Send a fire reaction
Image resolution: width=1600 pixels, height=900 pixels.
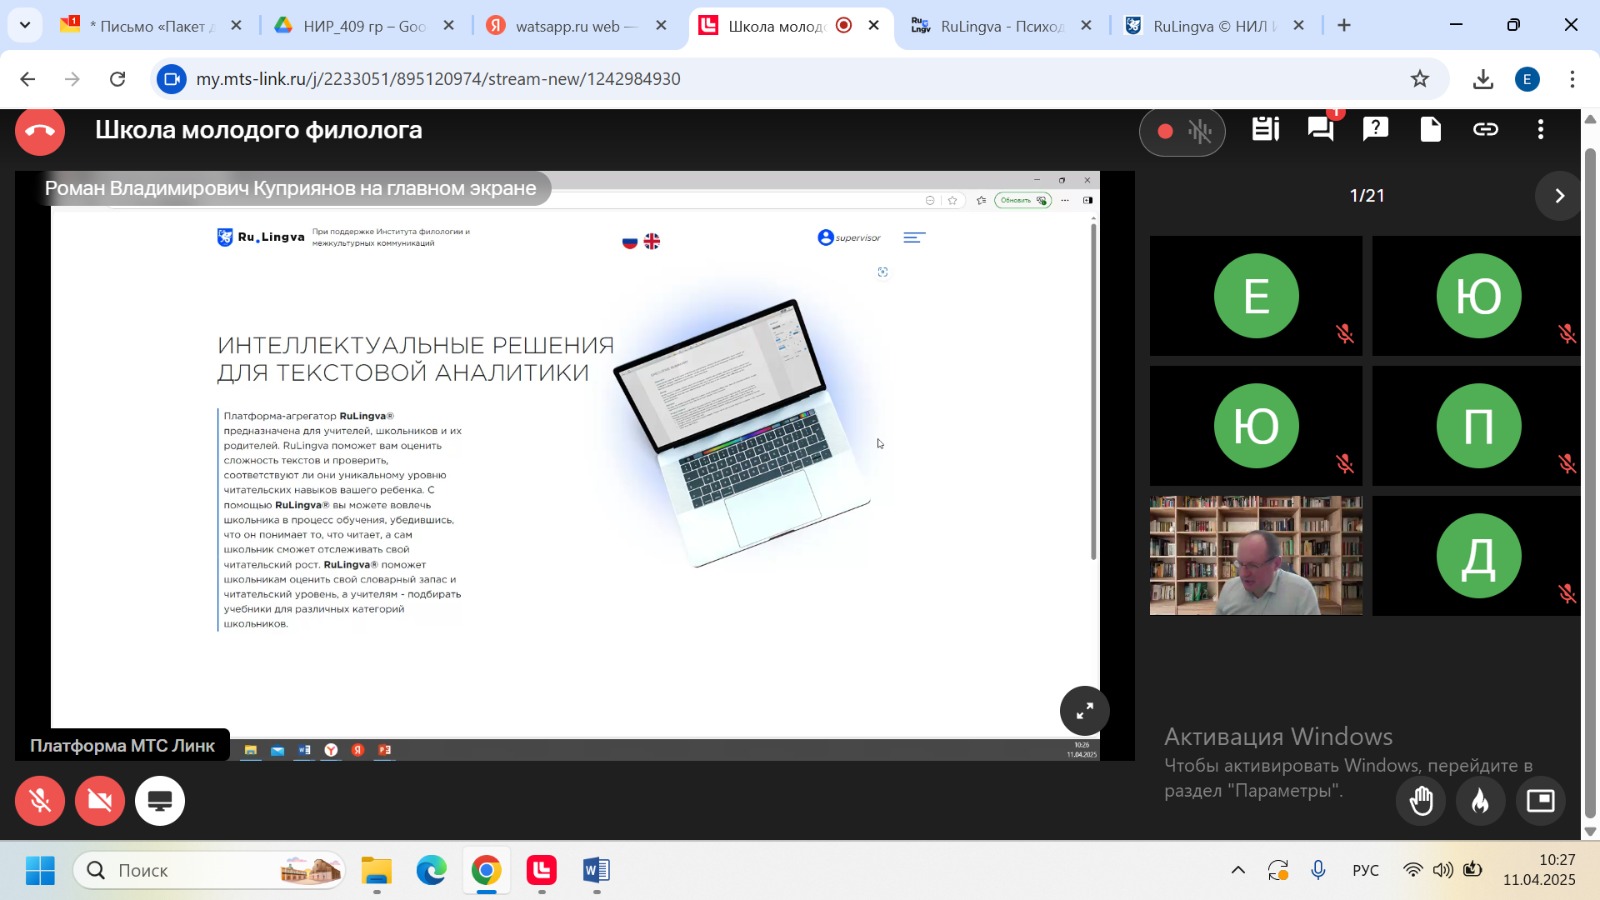[x=1481, y=801]
